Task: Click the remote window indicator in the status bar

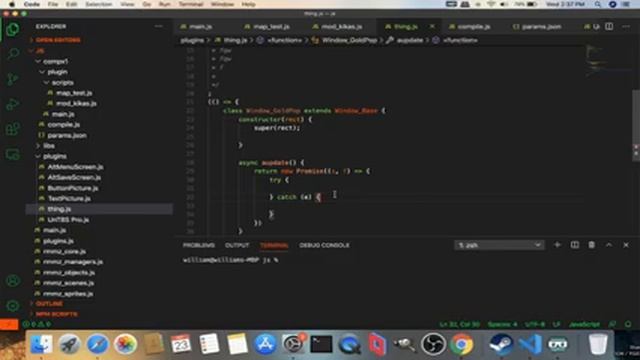Action: click(x=9, y=324)
